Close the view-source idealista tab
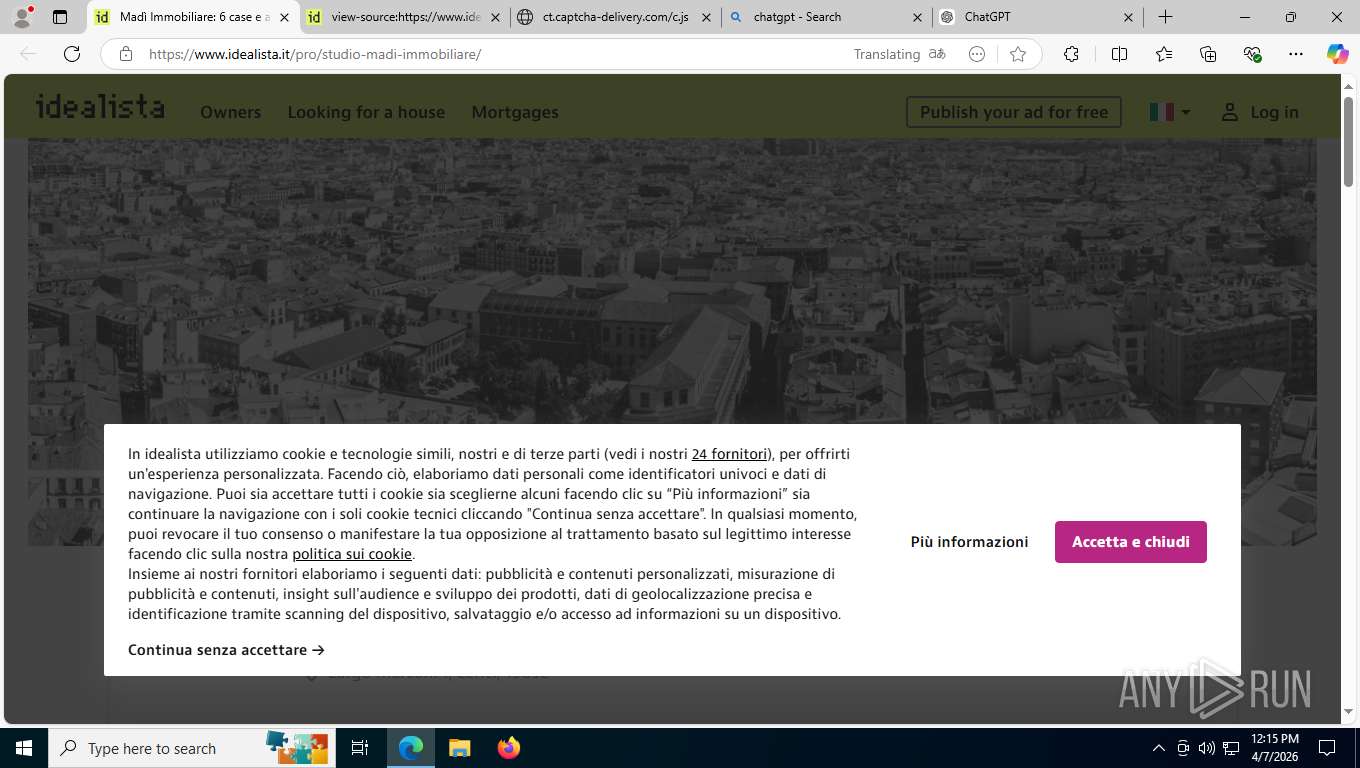The width and height of the screenshot is (1360, 768). [495, 17]
